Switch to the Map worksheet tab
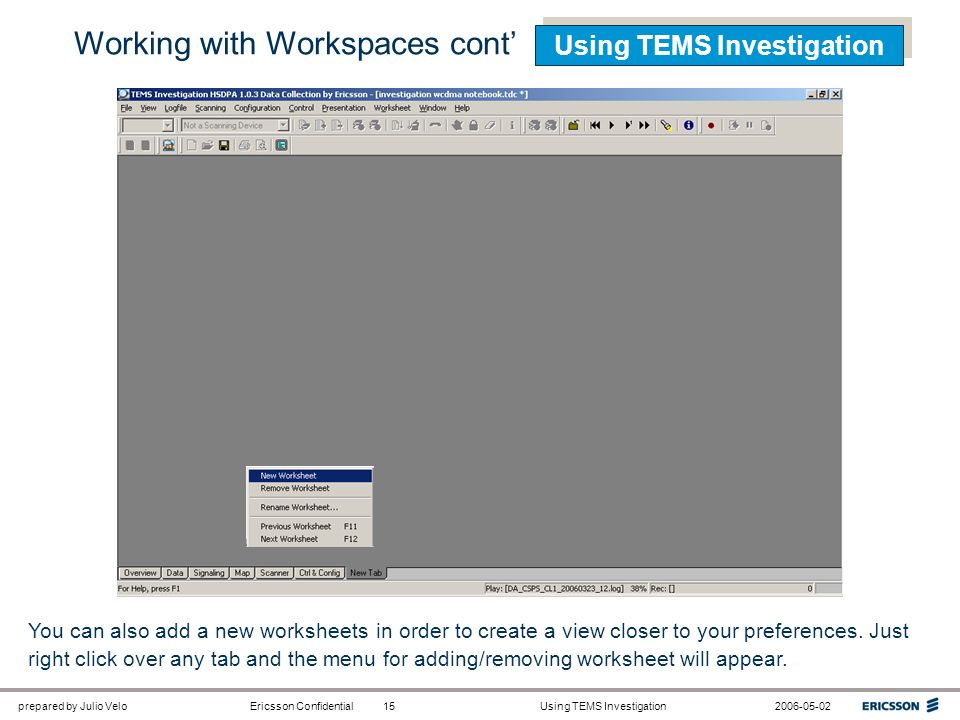960x720 pixels. pos(242,573)
